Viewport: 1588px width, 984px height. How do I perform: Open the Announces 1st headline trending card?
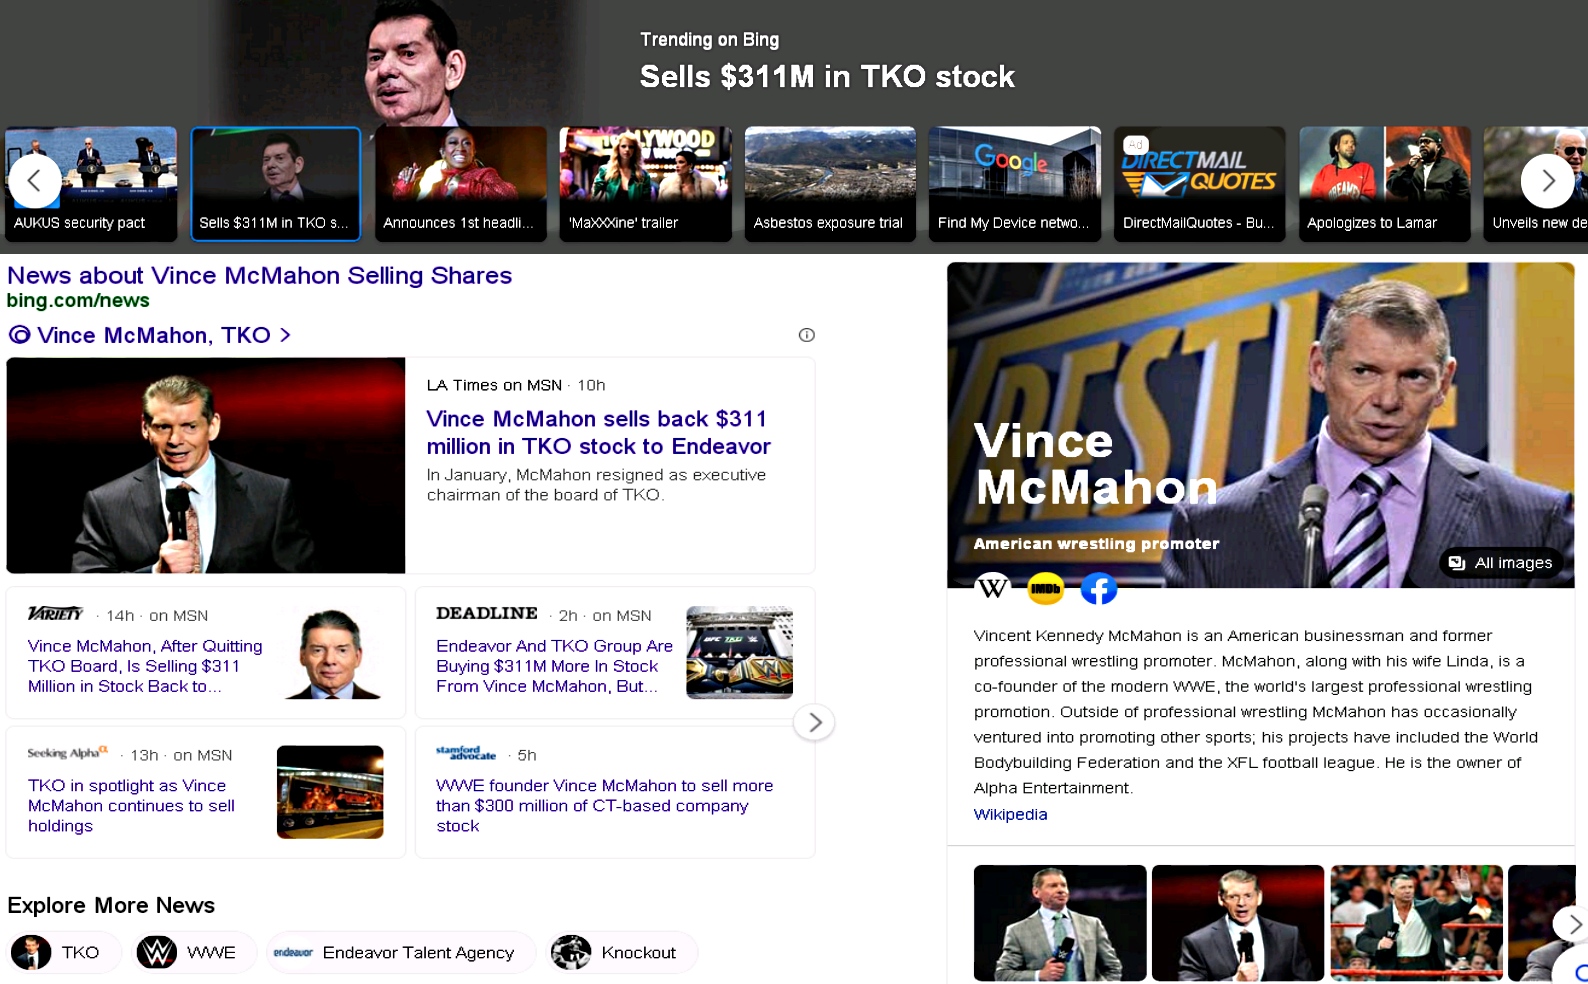pyautogui.click(x=461, y=184)
